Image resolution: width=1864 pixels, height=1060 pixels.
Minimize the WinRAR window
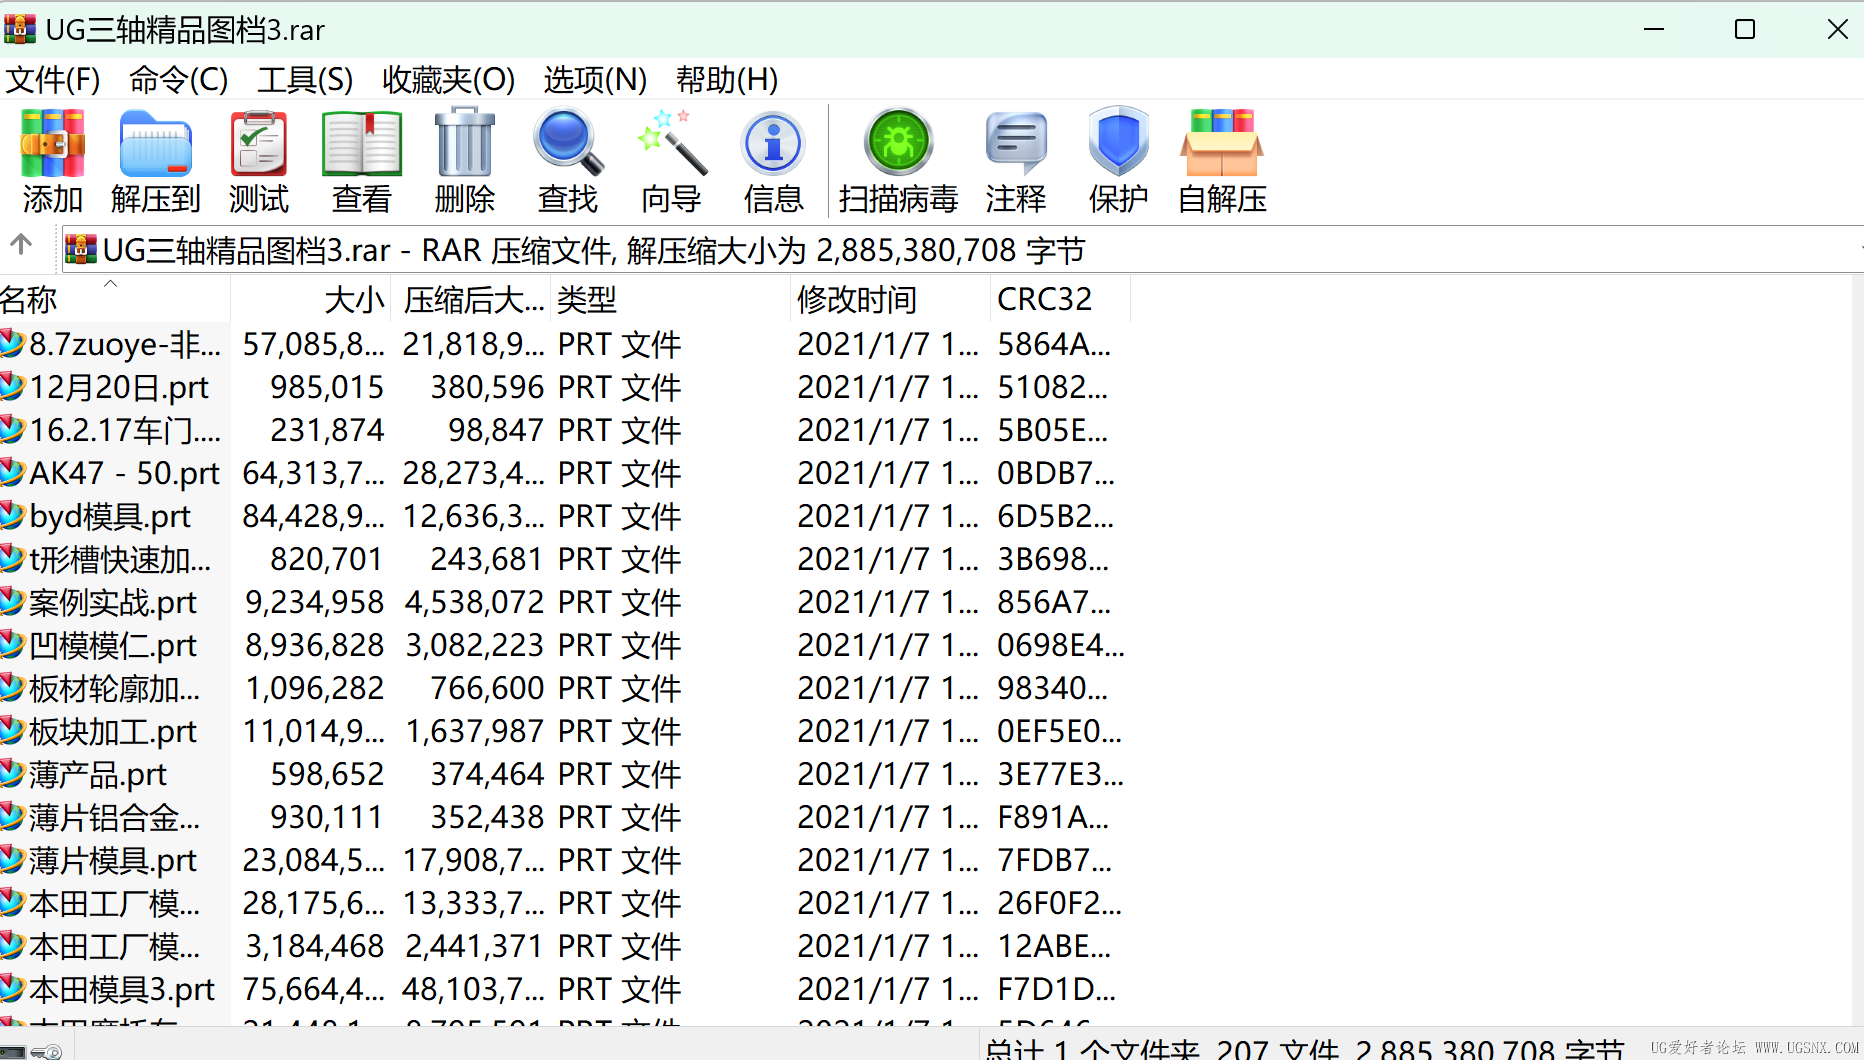point(1654,29)
